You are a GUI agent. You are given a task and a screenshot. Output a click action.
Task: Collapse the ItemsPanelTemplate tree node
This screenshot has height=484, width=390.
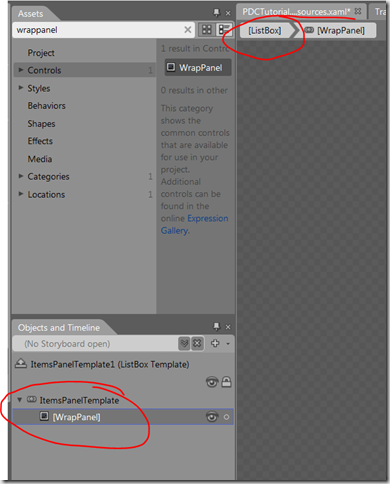(20, 400)
